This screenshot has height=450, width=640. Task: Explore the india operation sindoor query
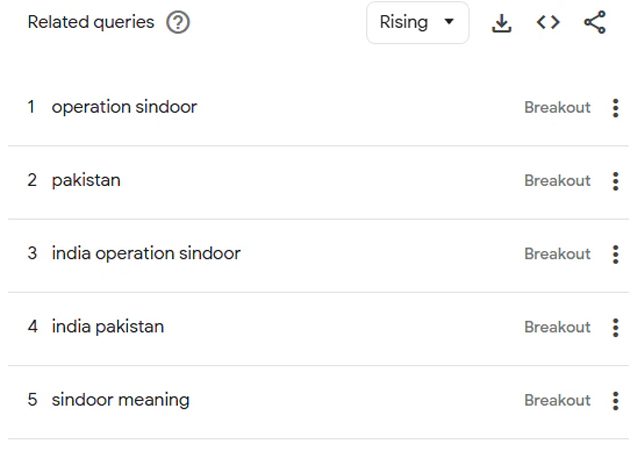tap(146, 253)
